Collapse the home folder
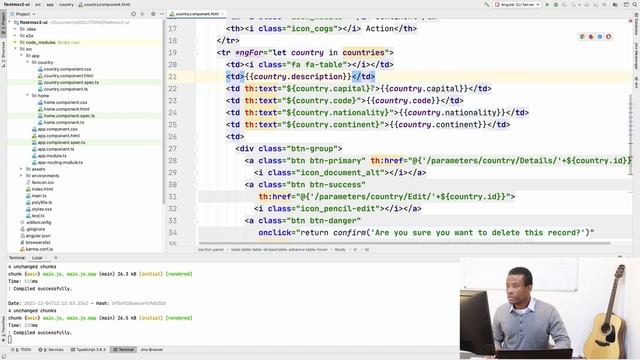 (27, 96)
